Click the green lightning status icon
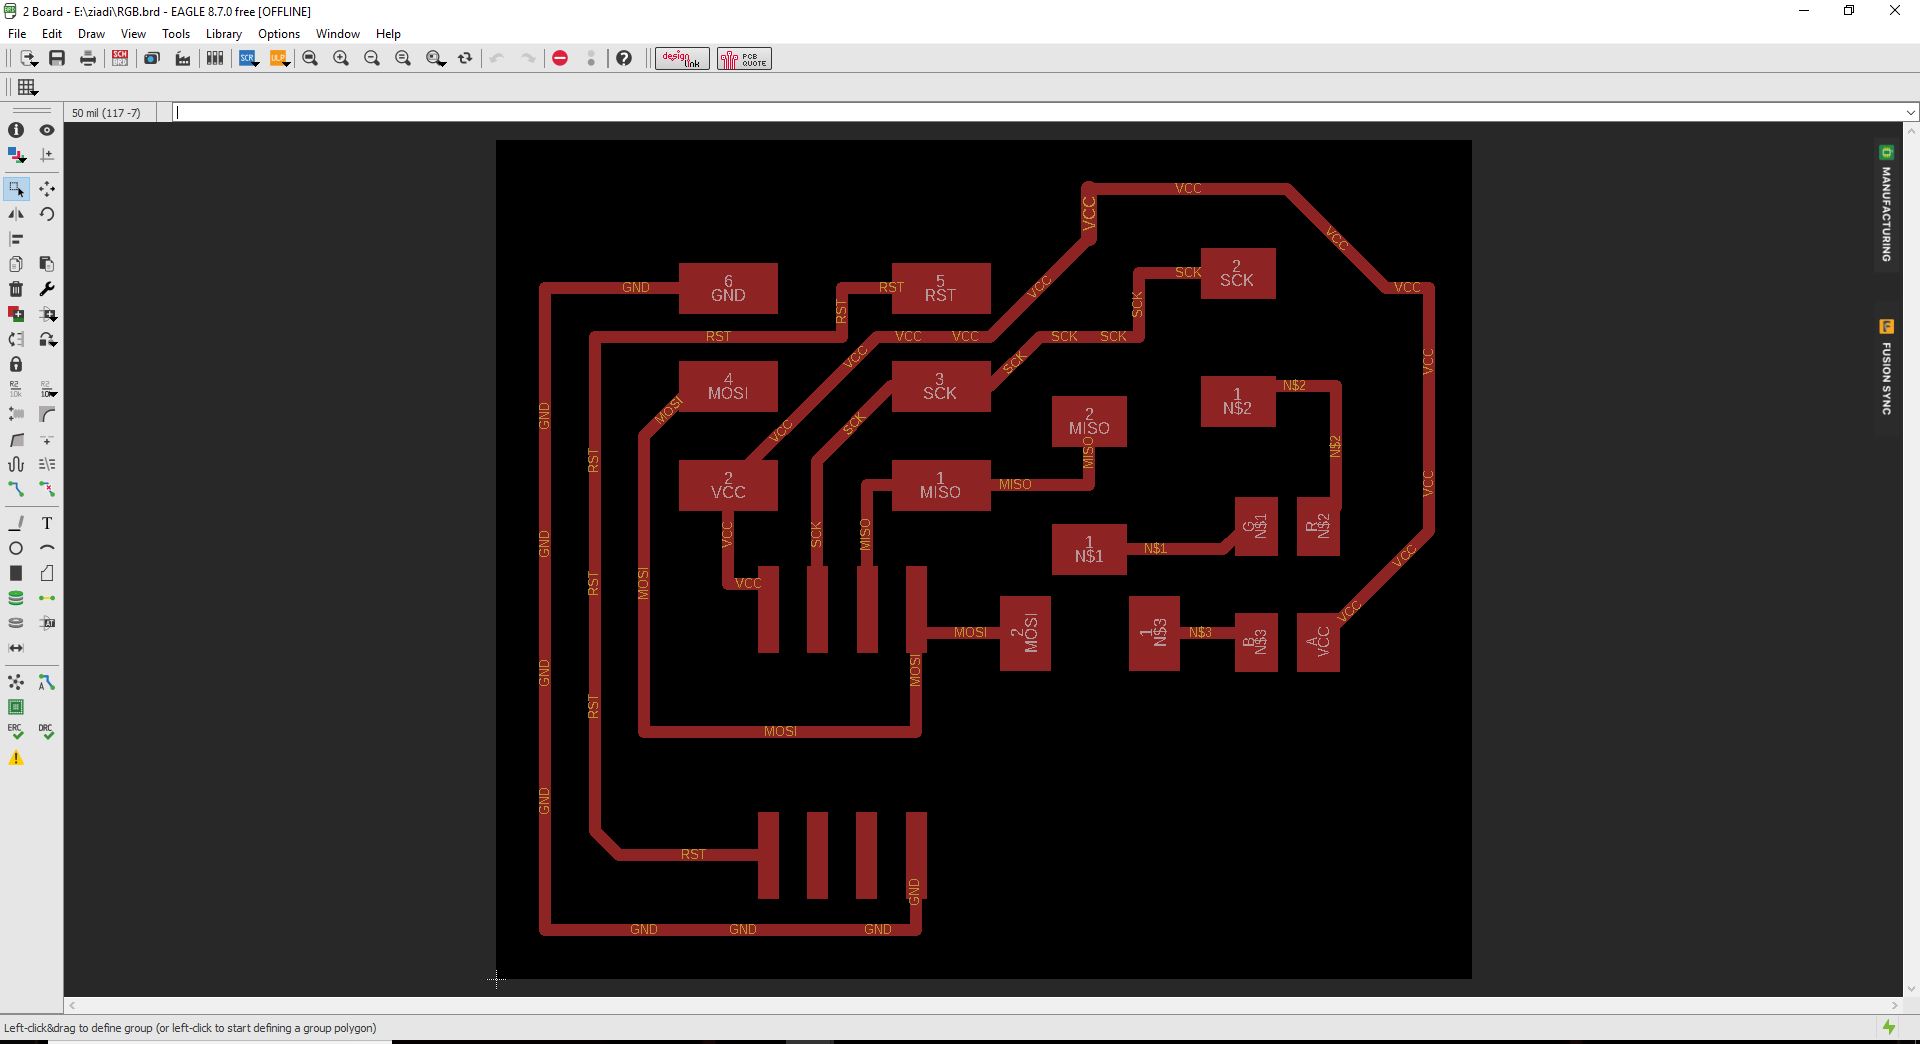This screenshot has width=1920, height=1044. tap(1889, 1027)
